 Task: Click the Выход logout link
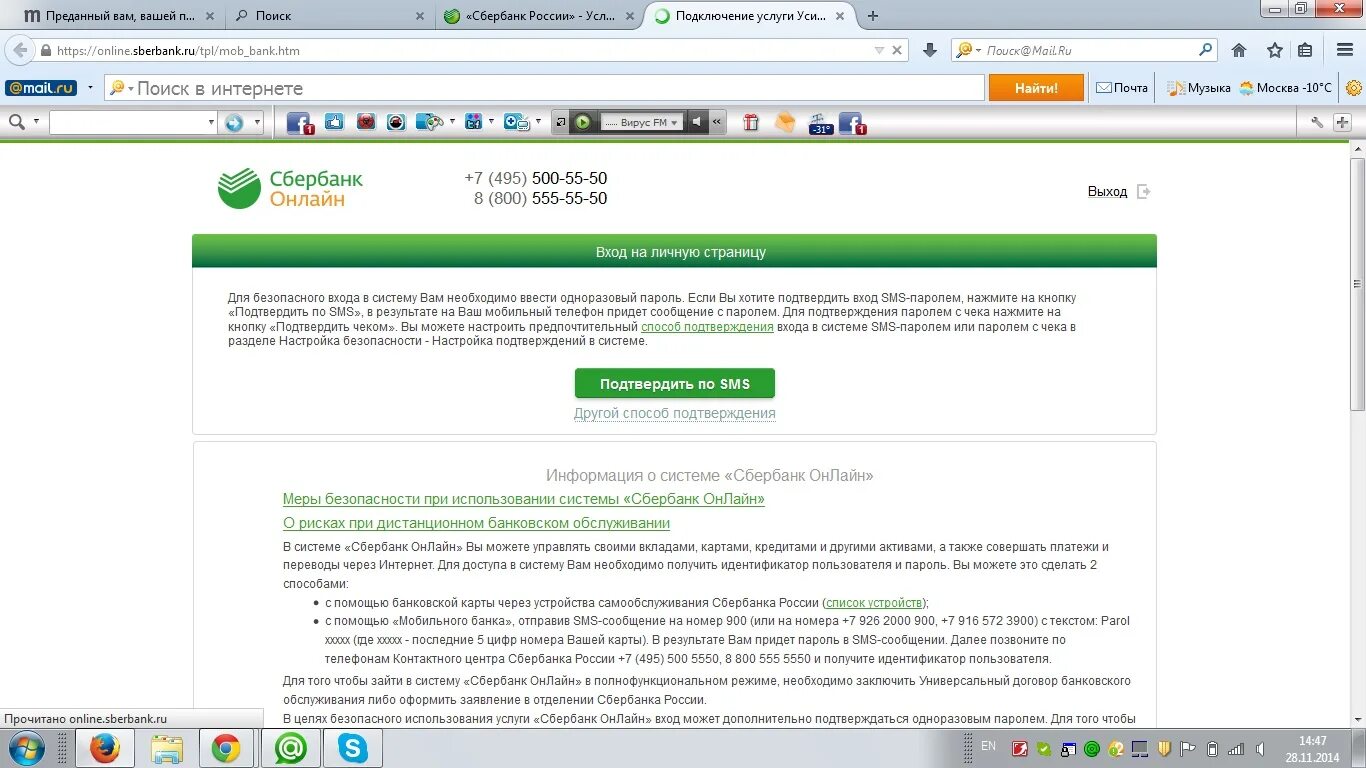tap(1107, 192)
